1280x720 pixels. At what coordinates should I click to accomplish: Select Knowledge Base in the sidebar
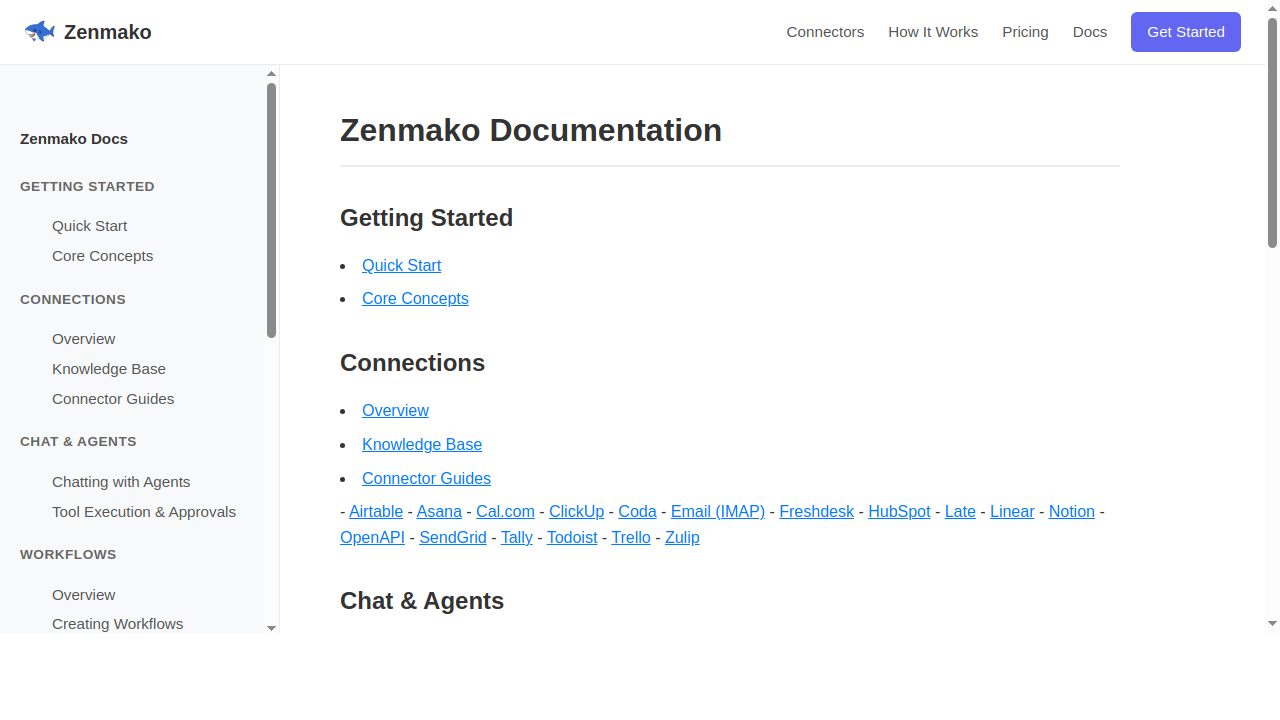109,369
